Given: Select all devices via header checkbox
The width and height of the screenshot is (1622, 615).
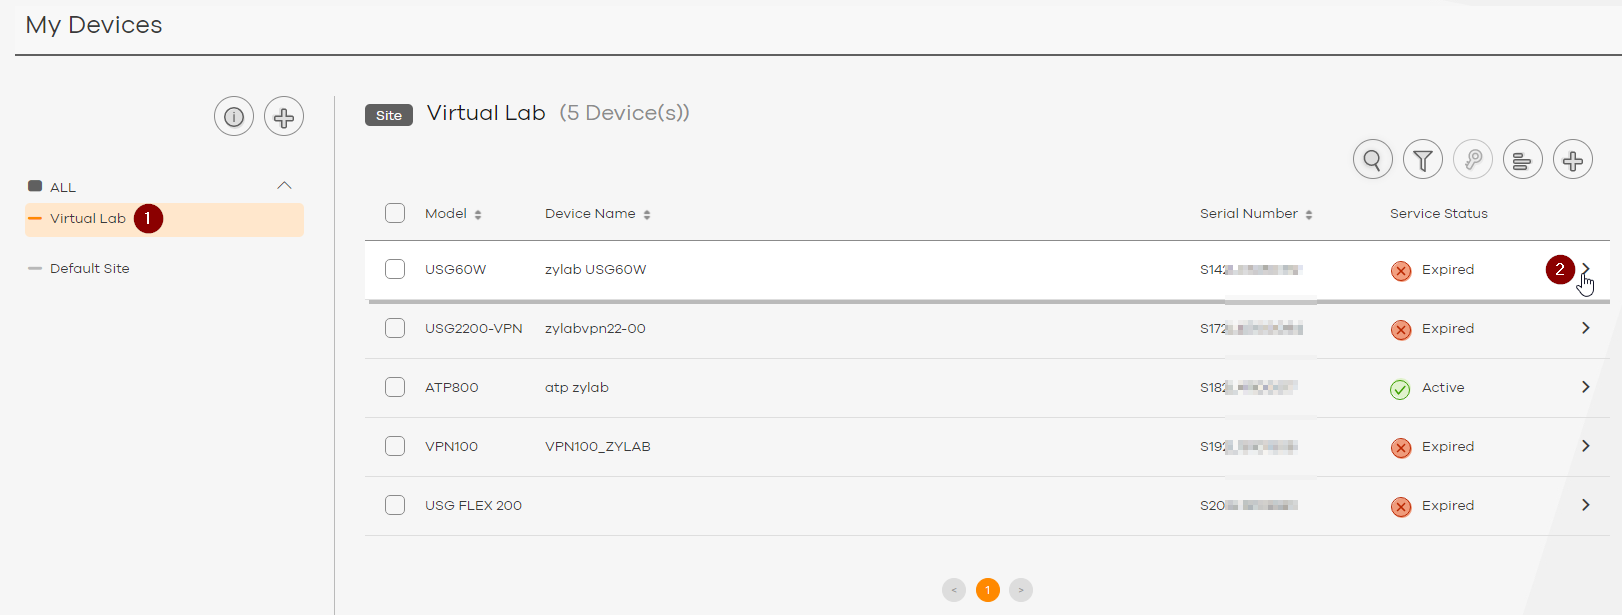Looking at the screenshot, I should (395, 213).
